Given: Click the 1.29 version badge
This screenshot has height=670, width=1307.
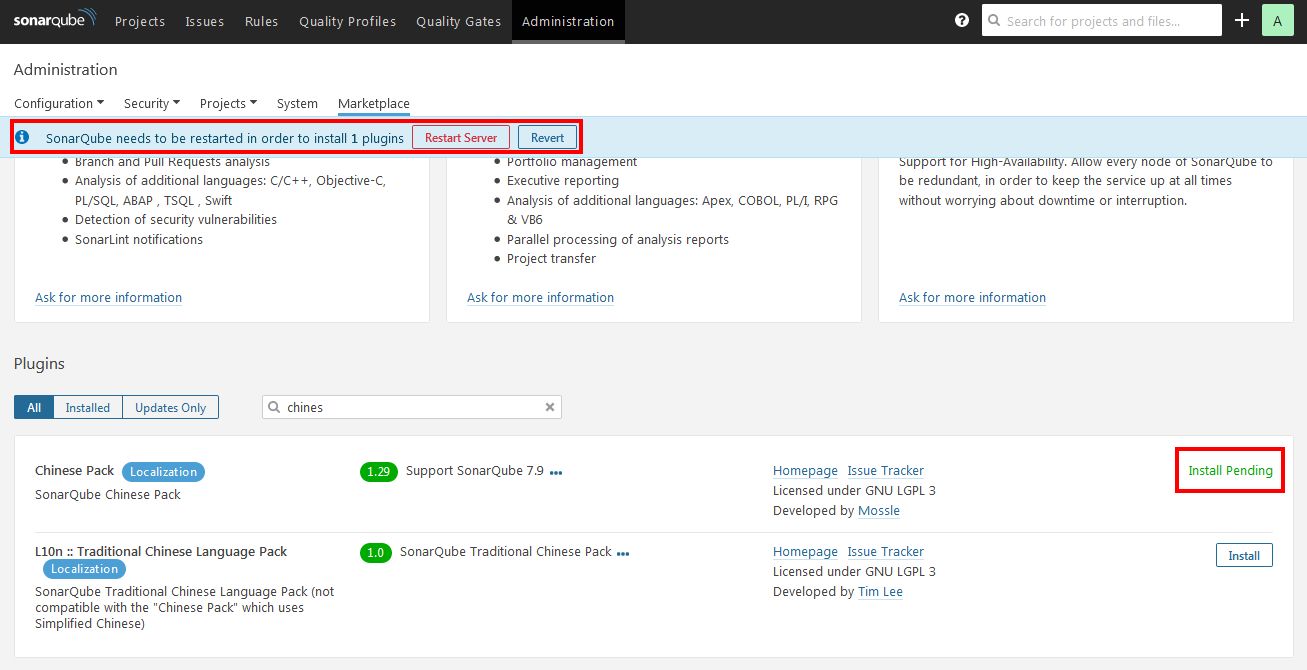Looking at the screenshot, I should coord(379,471).
